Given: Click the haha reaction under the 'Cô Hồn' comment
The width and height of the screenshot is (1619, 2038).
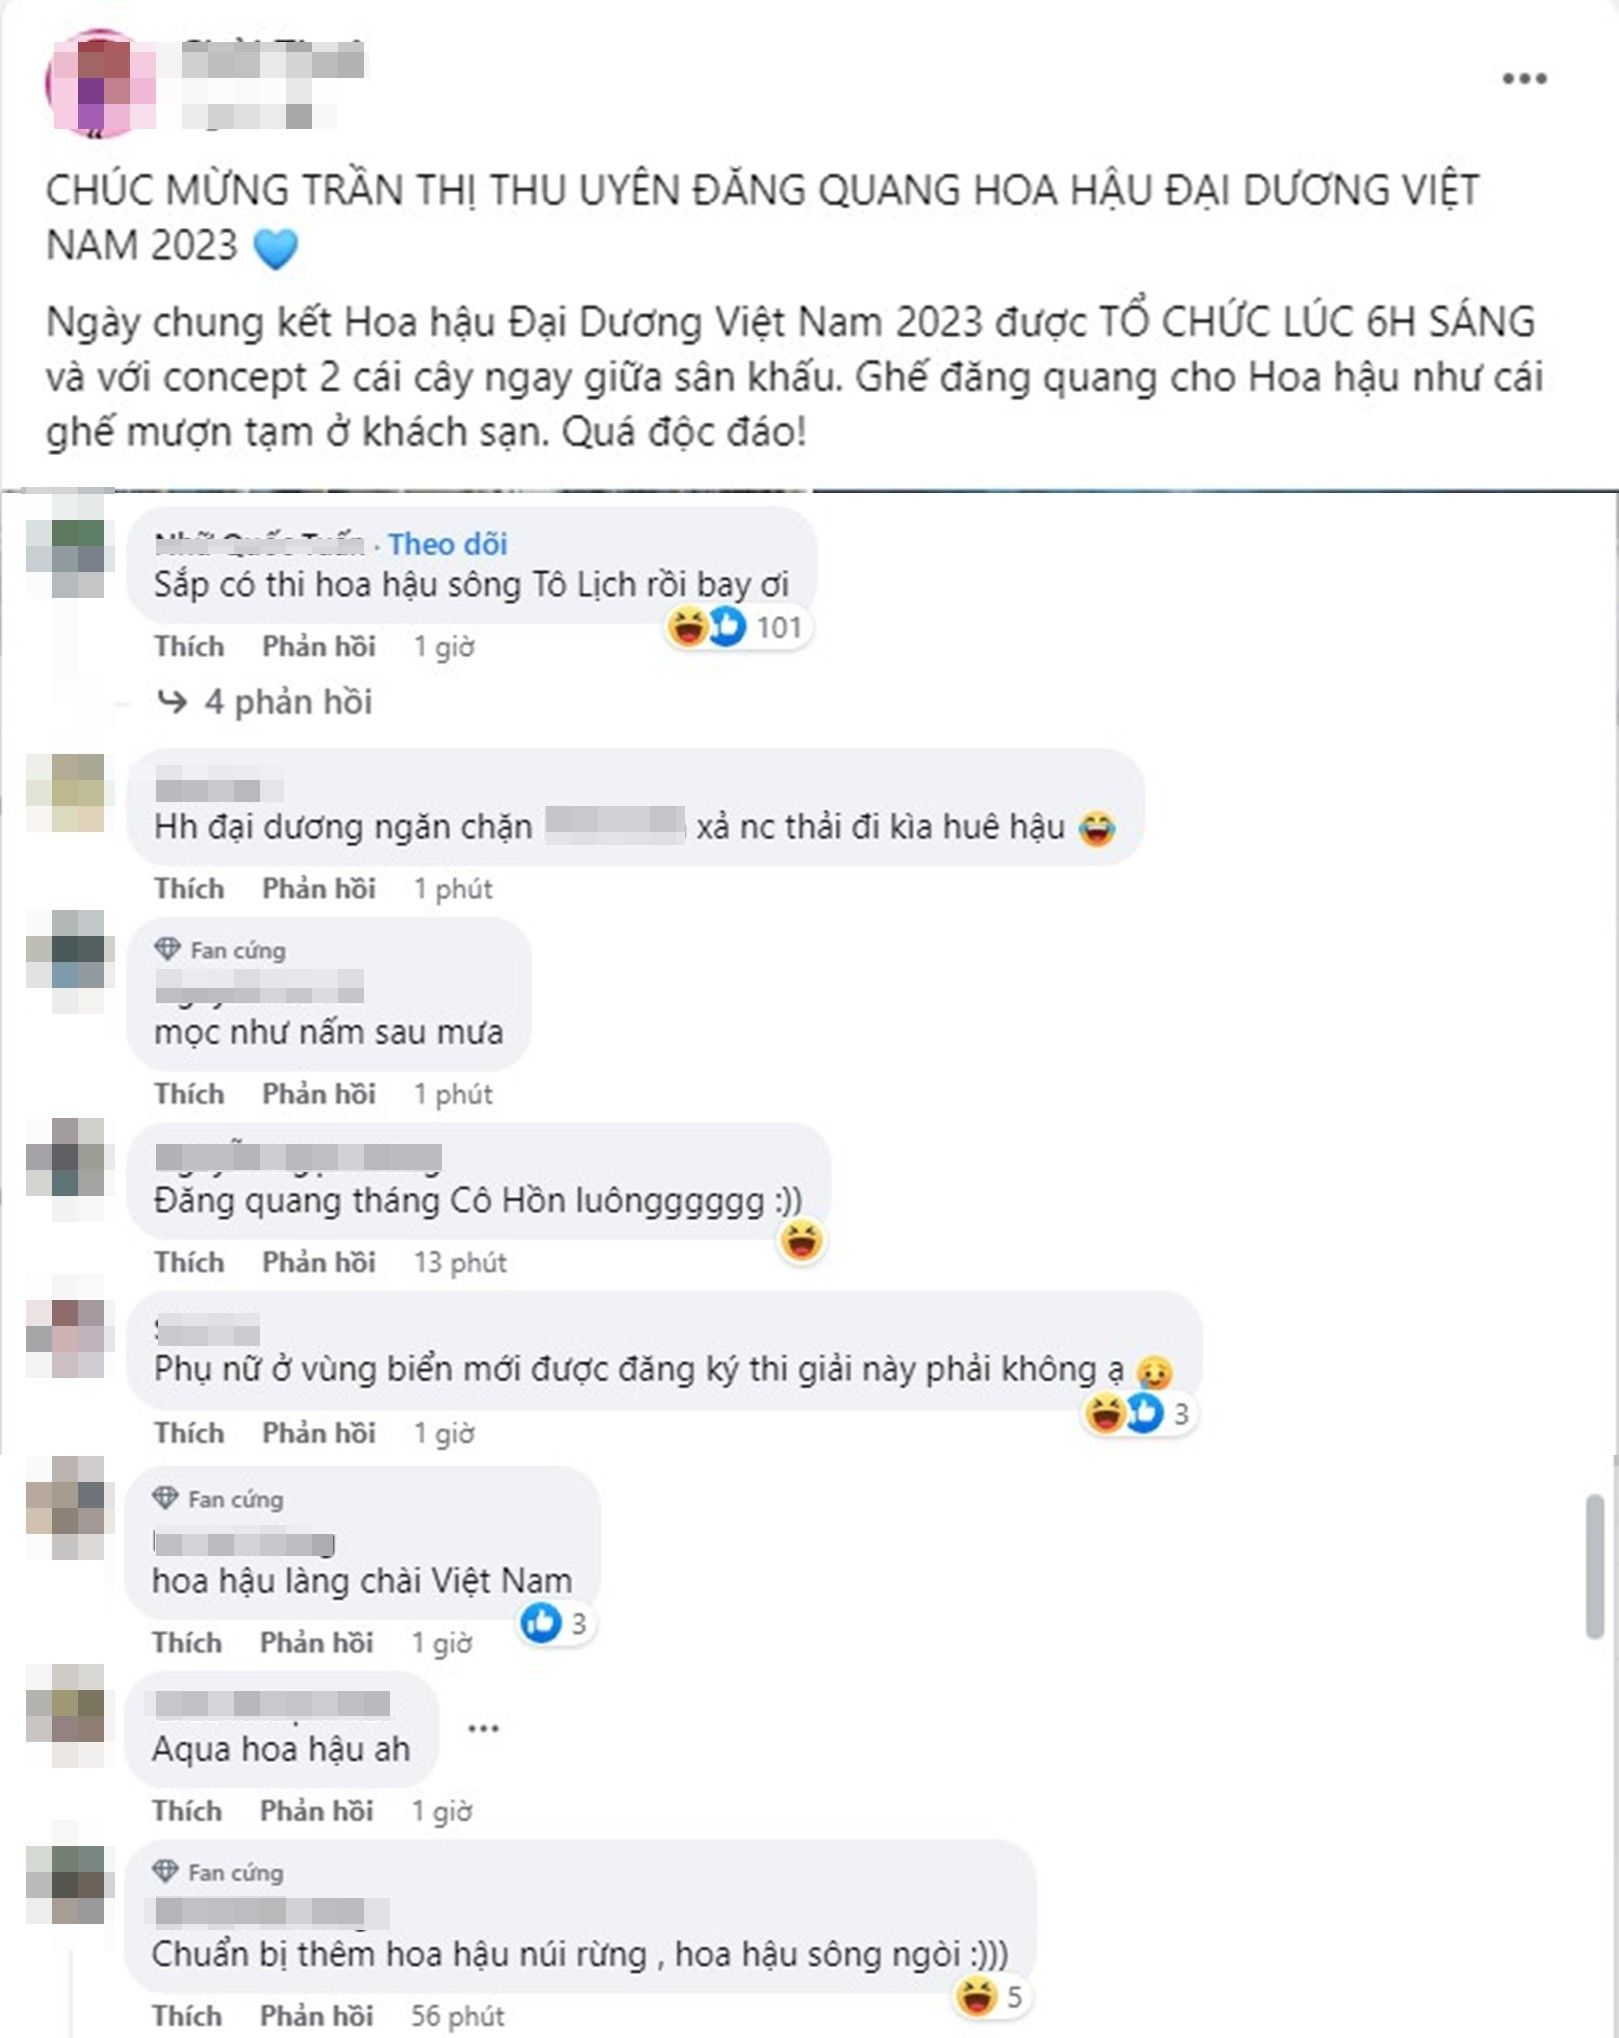Looking at the screenshot, I should click(802, 1241).
